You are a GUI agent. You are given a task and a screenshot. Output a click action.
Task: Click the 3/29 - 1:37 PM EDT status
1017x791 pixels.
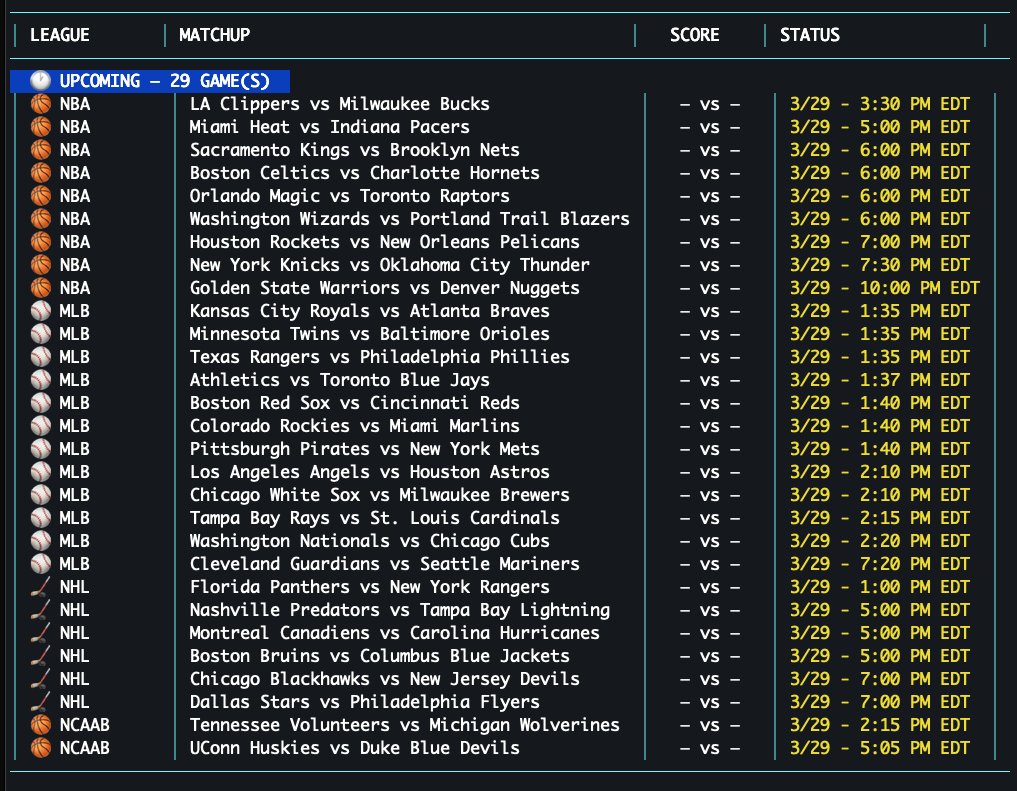point(879,380)
